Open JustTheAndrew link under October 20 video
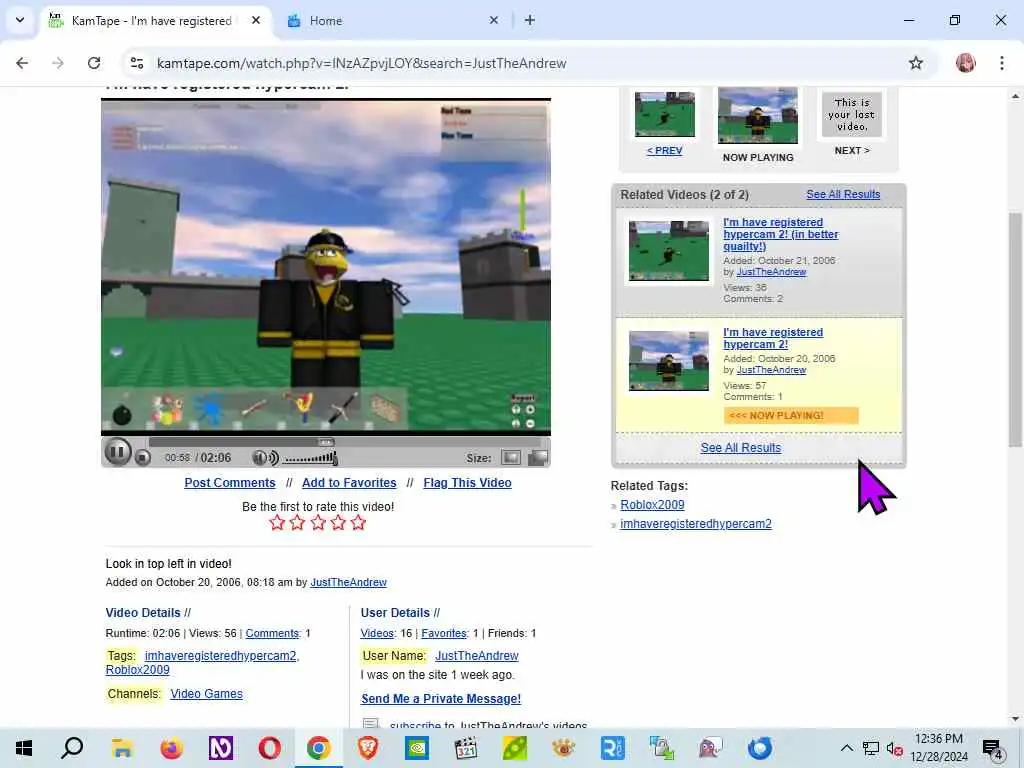 771,370
